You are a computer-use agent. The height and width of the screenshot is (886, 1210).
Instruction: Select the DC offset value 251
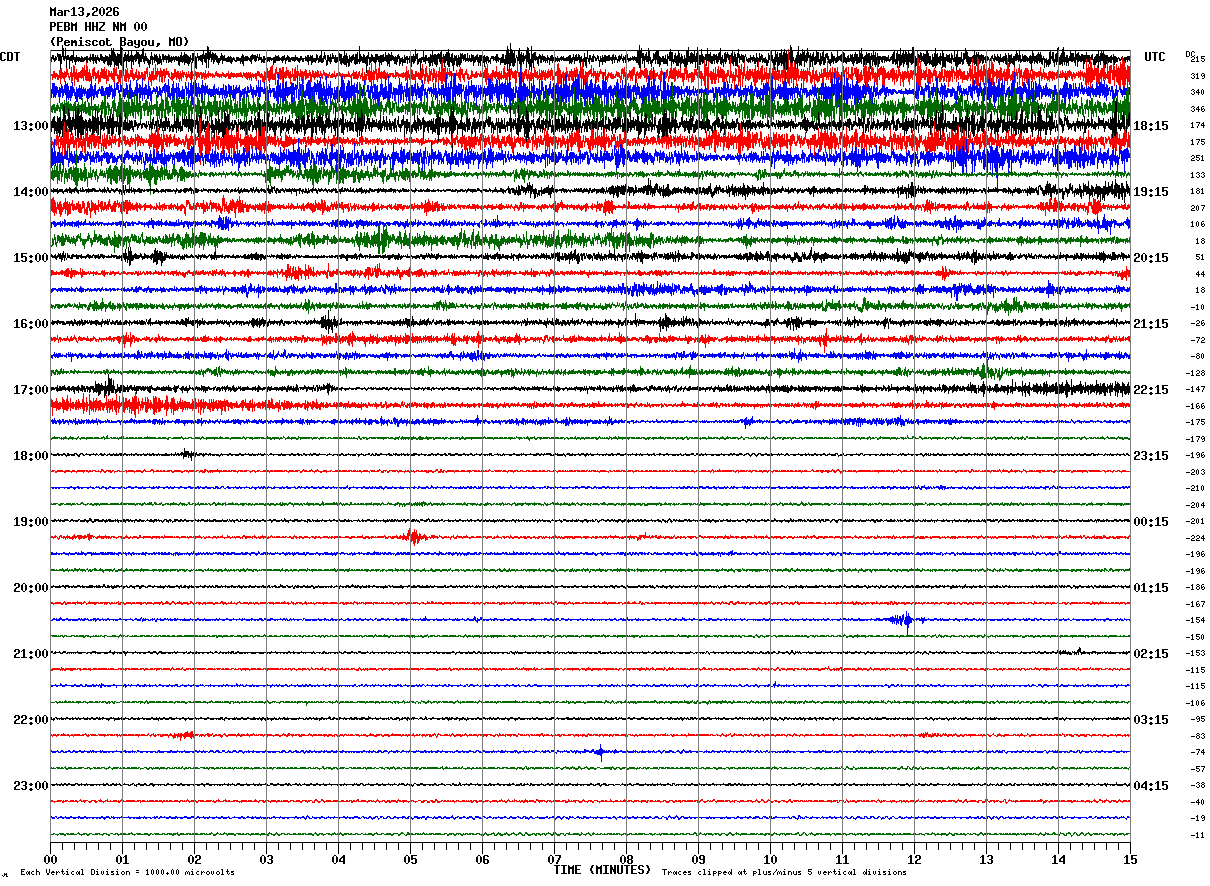pyautogui.click(x=1197, y=159)
